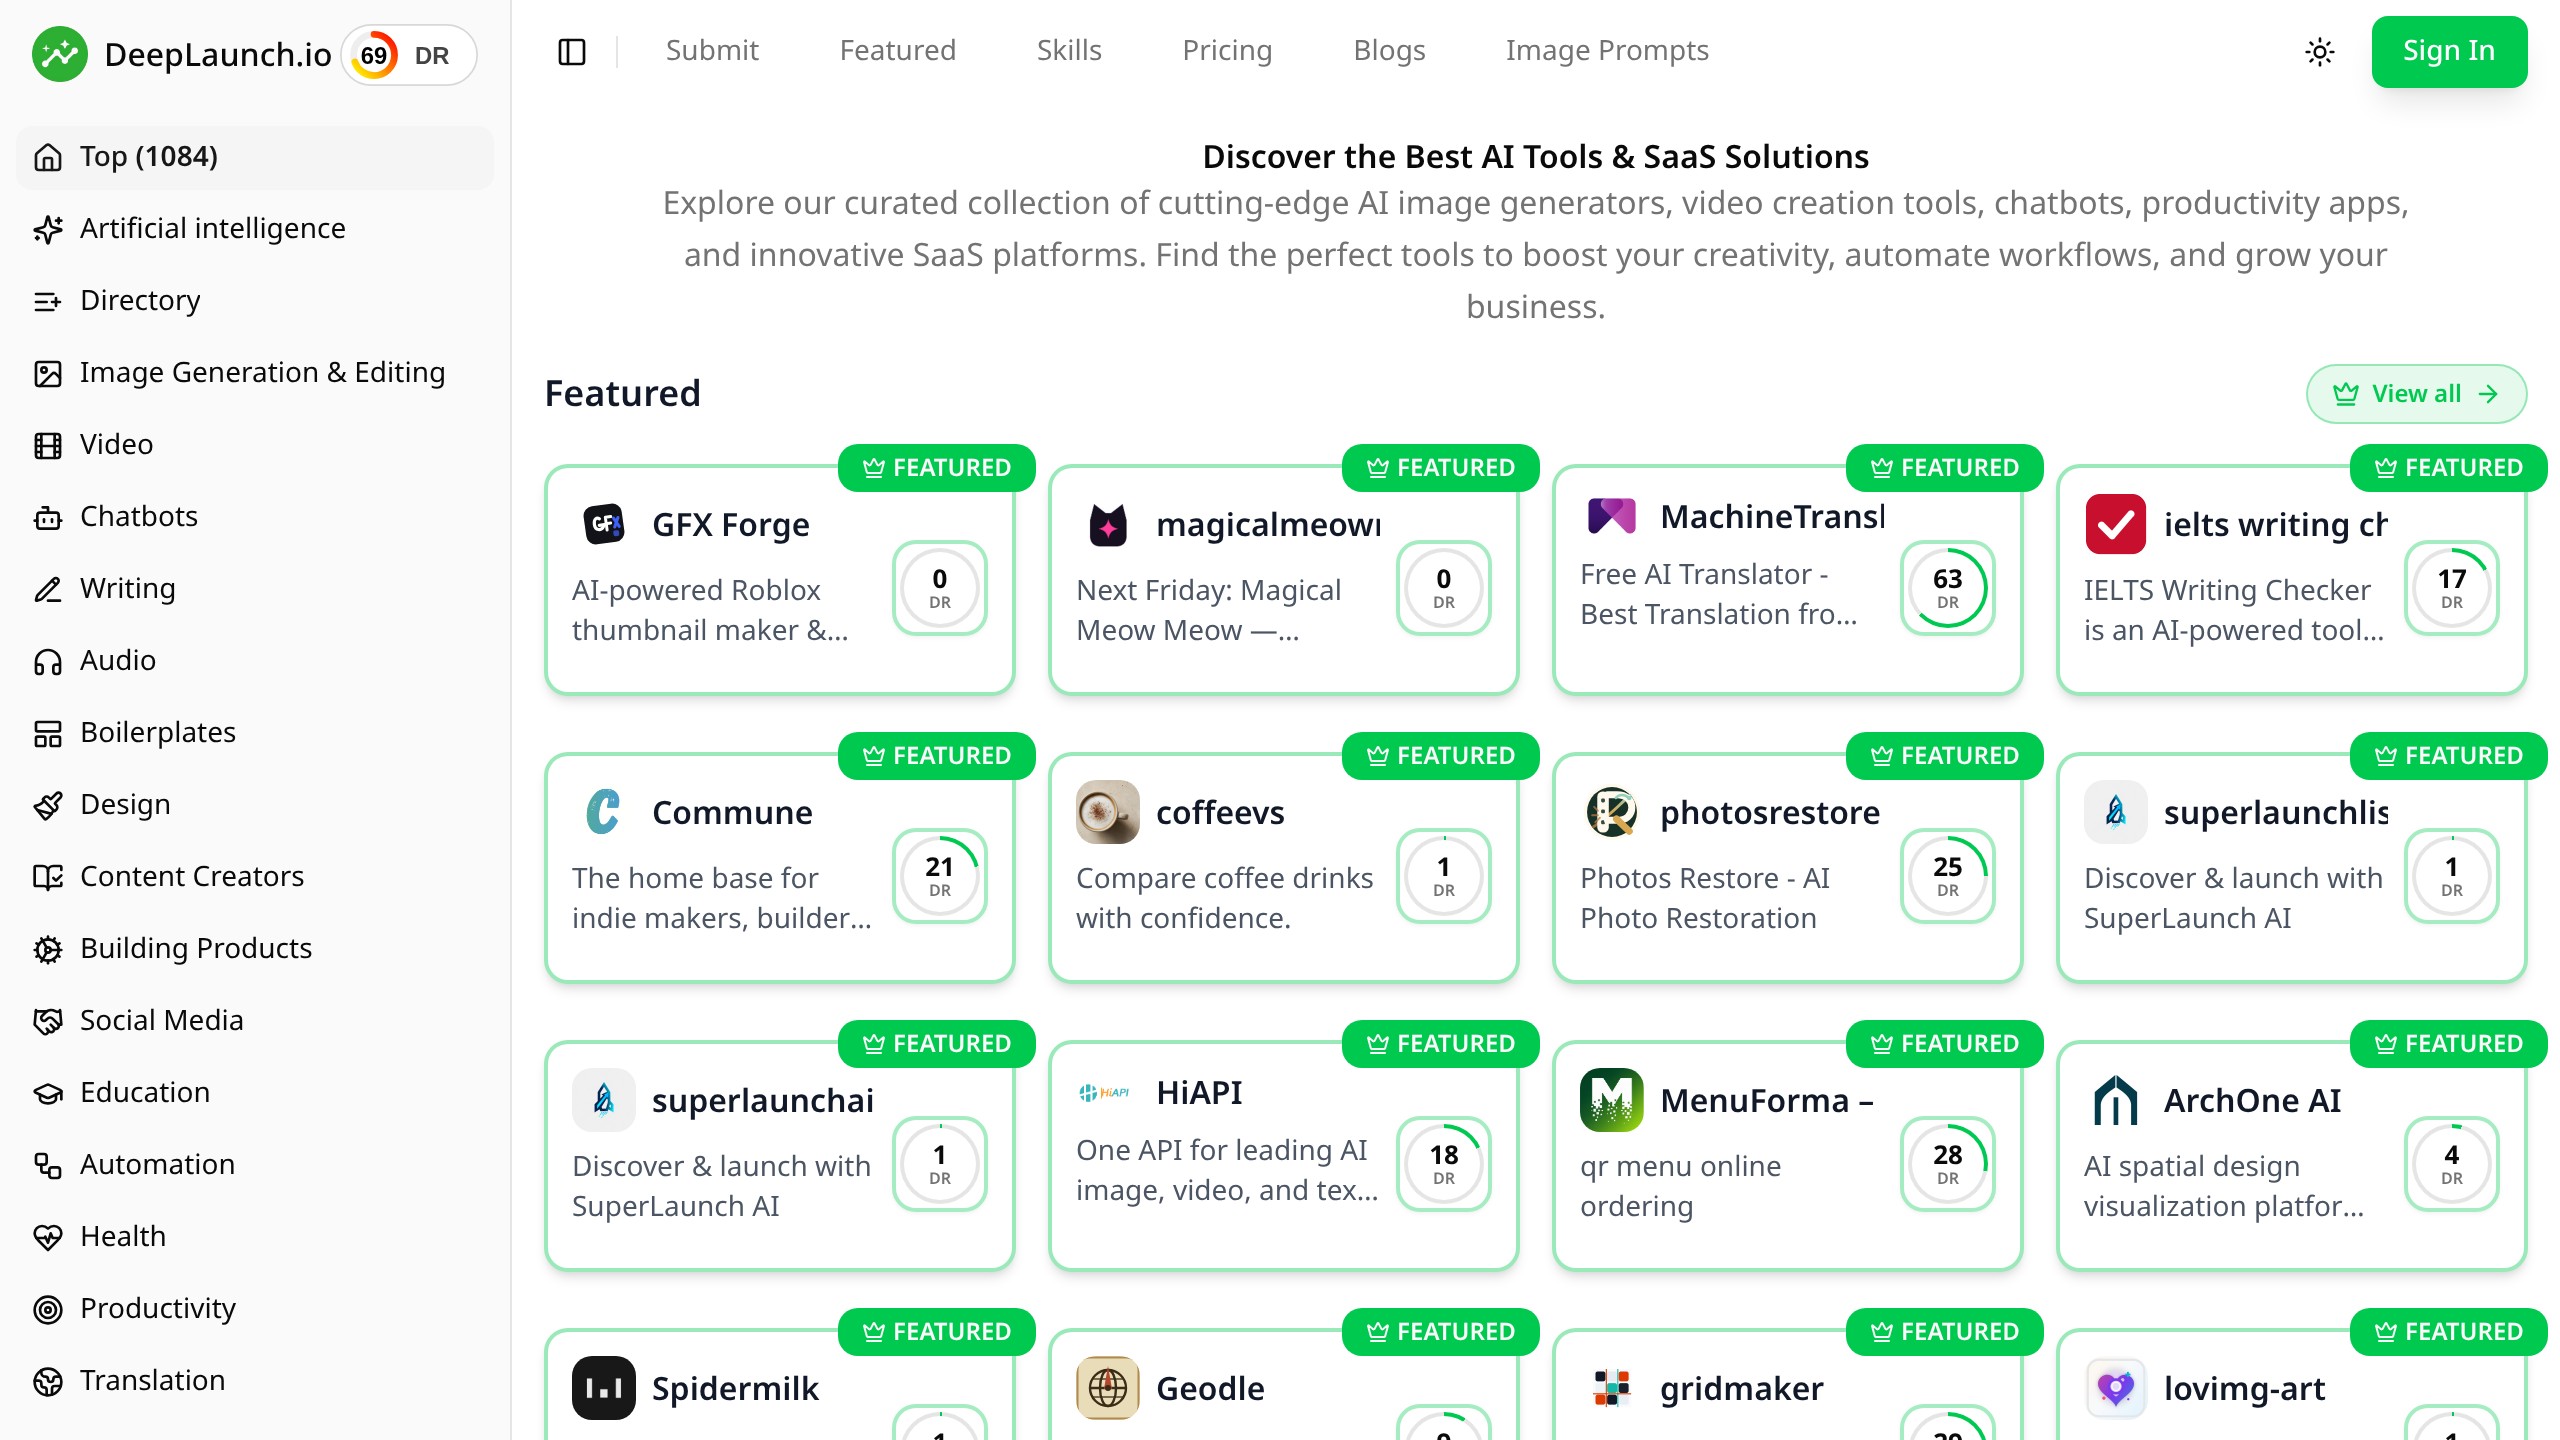
Task: Click the DeepLaunch.io logo icon
Action: click(60, 54)
